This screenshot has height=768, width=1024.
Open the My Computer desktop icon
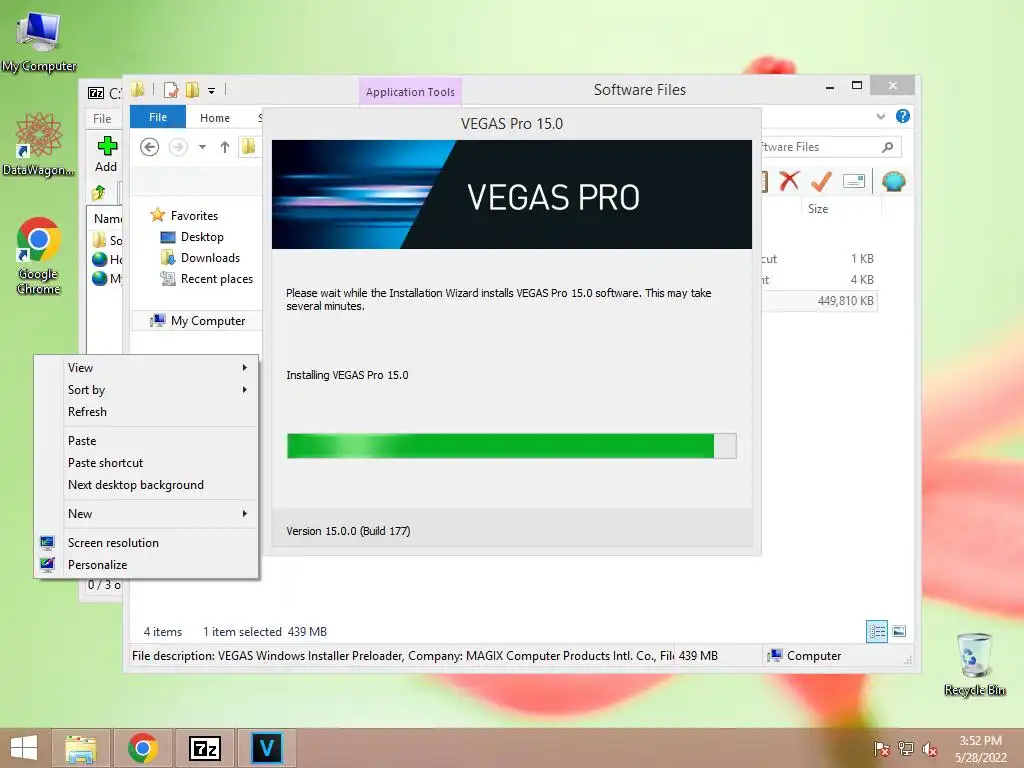coord(39,41)
